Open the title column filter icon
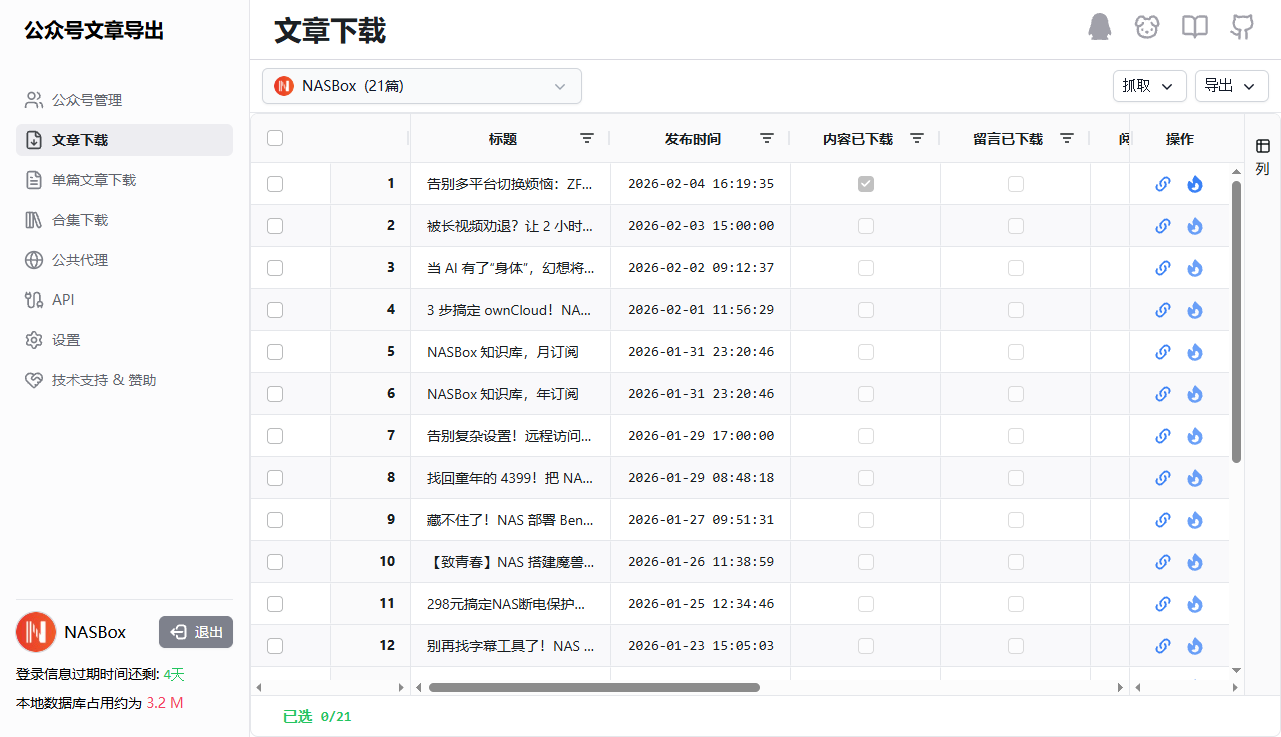Image resolution: width=1281 pixels, height=737 pixels. 587,139
